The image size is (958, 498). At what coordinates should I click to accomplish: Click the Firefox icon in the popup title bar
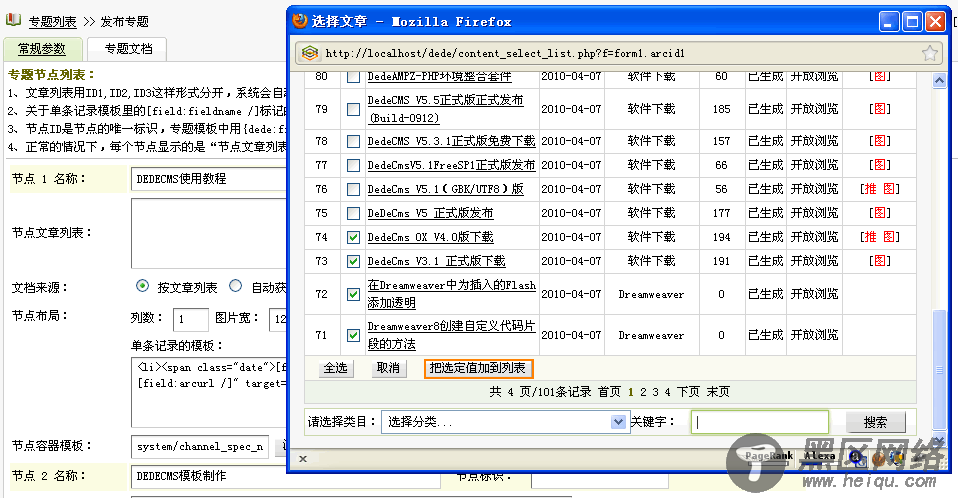pos(299,21)
